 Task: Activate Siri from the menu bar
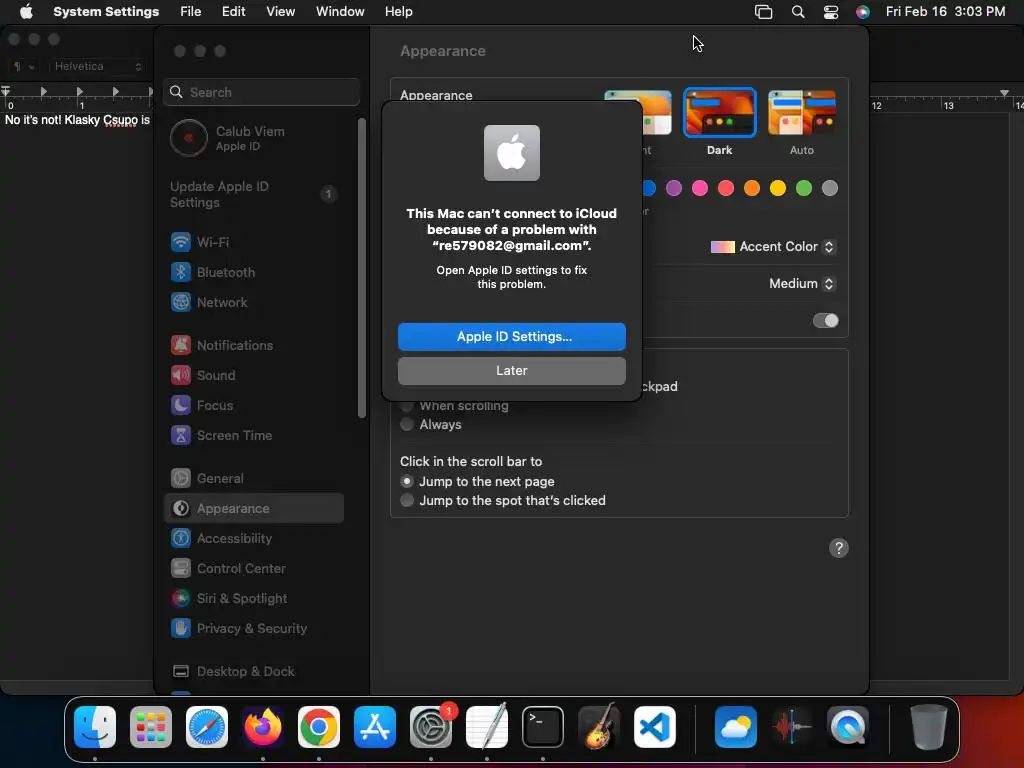[x=863, y=12]
